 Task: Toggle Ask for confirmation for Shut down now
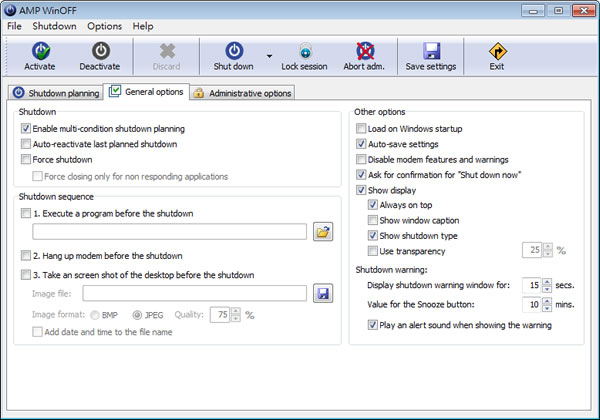(361, 174)
